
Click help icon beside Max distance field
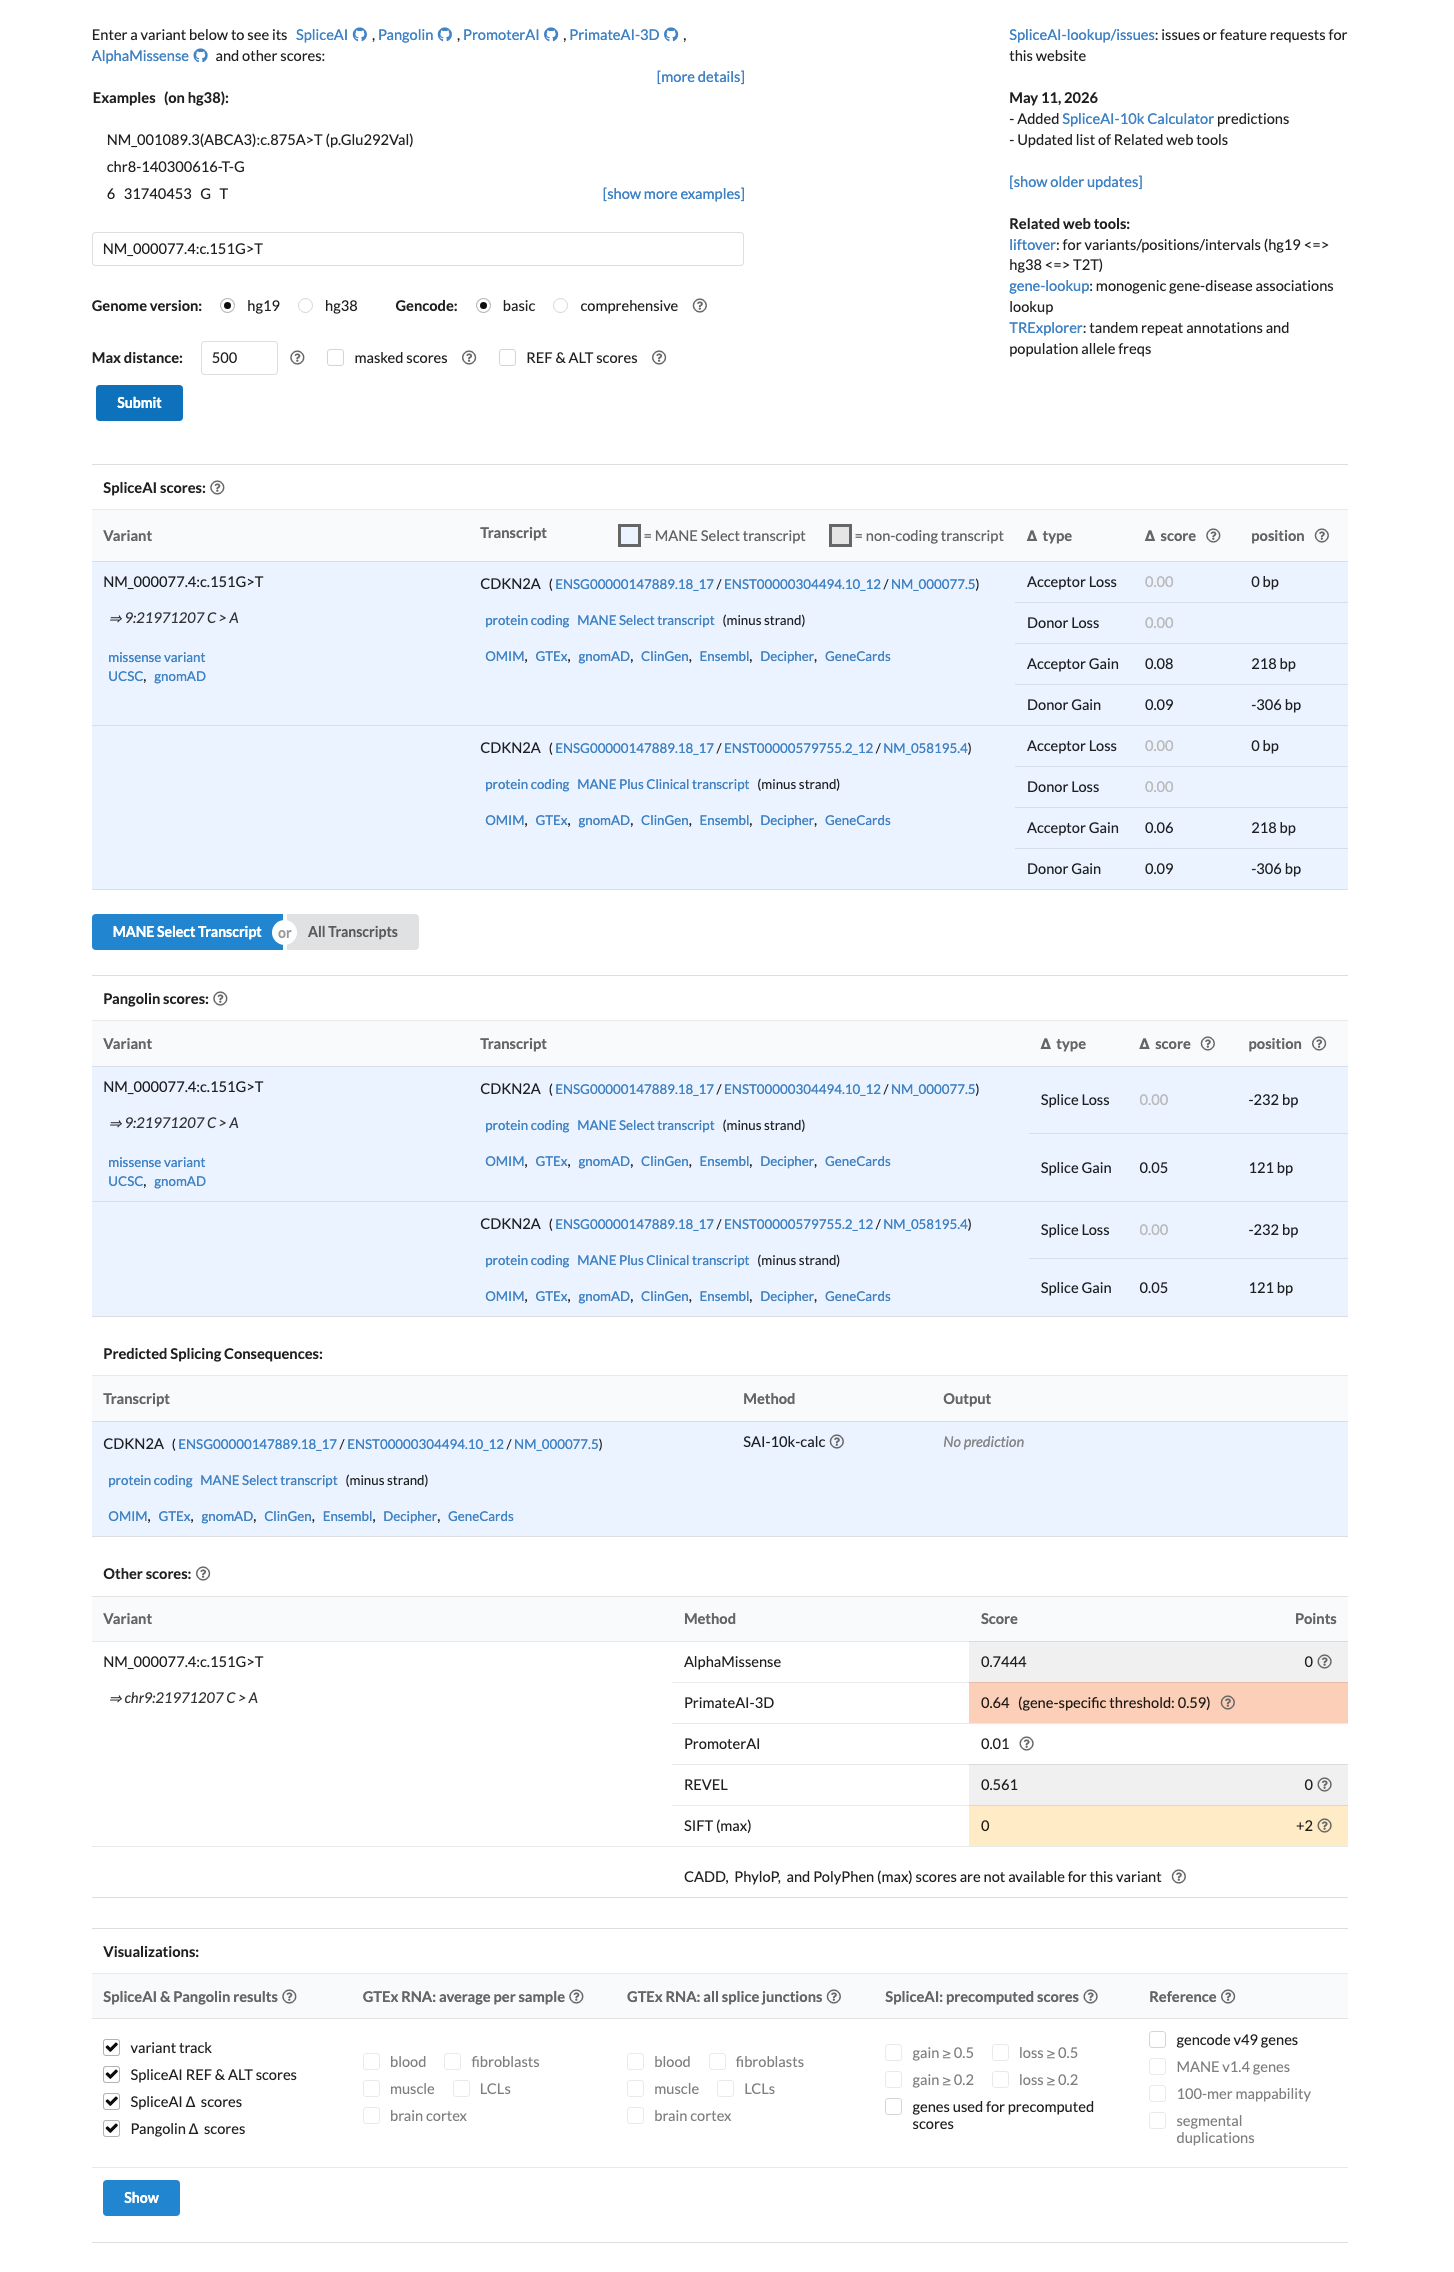[297, 358]
